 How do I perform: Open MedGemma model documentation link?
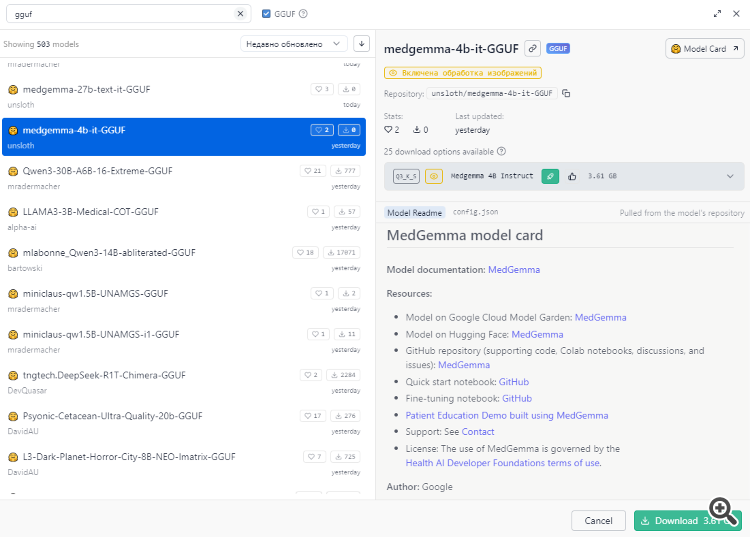tap(514, 270)
